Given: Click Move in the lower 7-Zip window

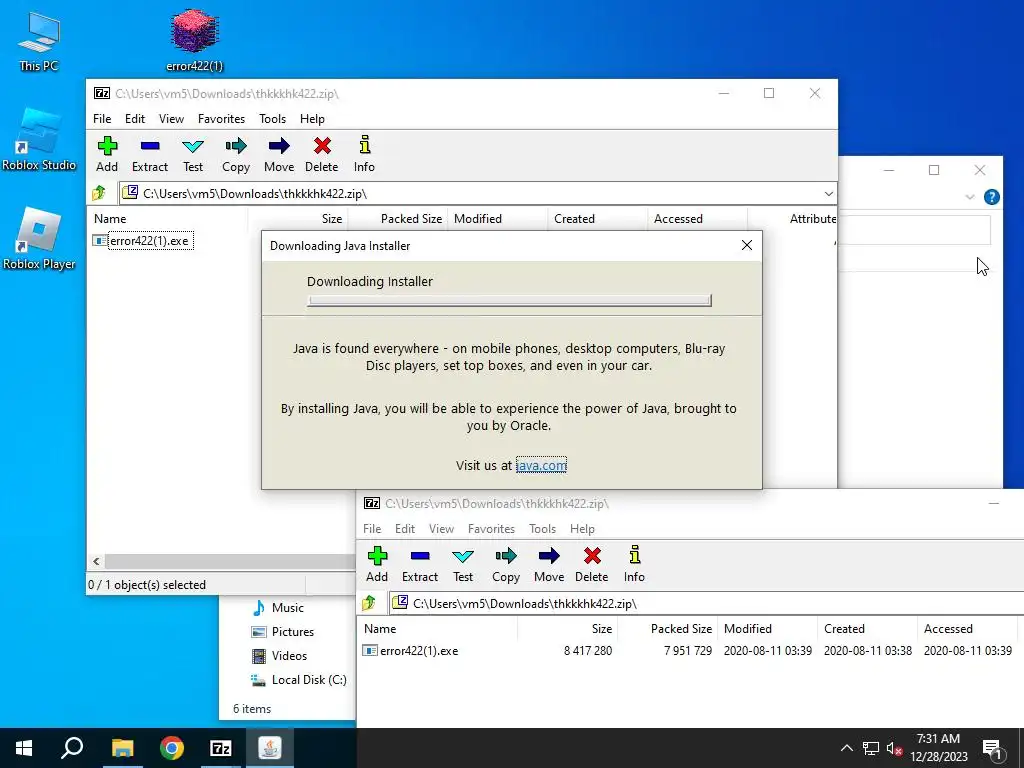Looking at the screenshot, I should tap(549, 565).
